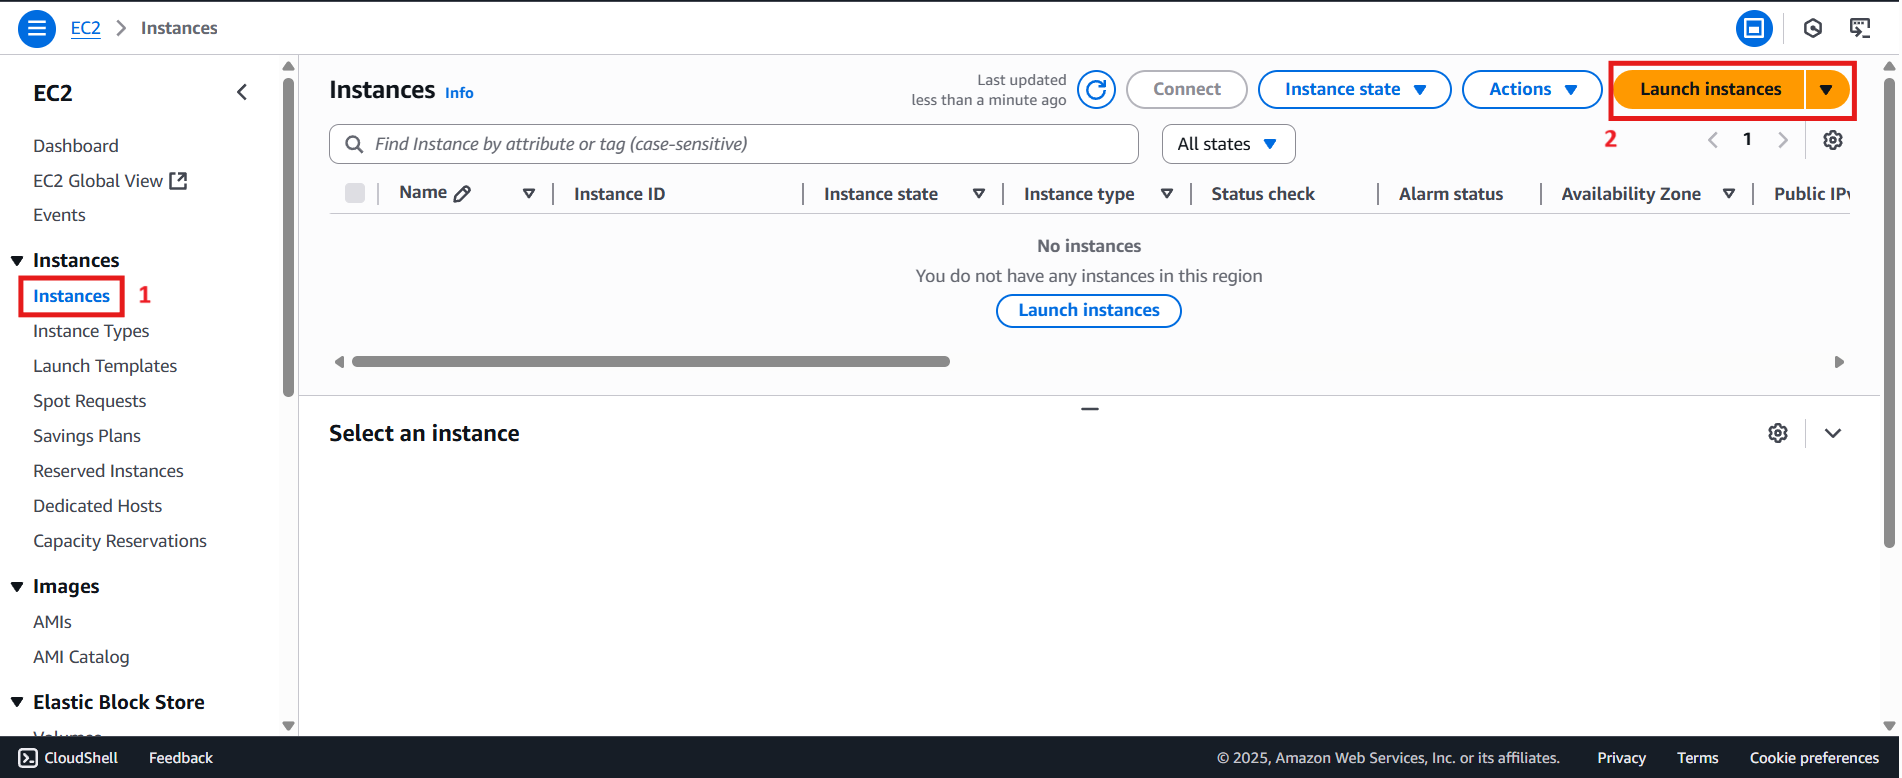Click the Find Instance search field
Viewport: 1902px width, 778px height.
pyautogui.click(x=734, y=144)
